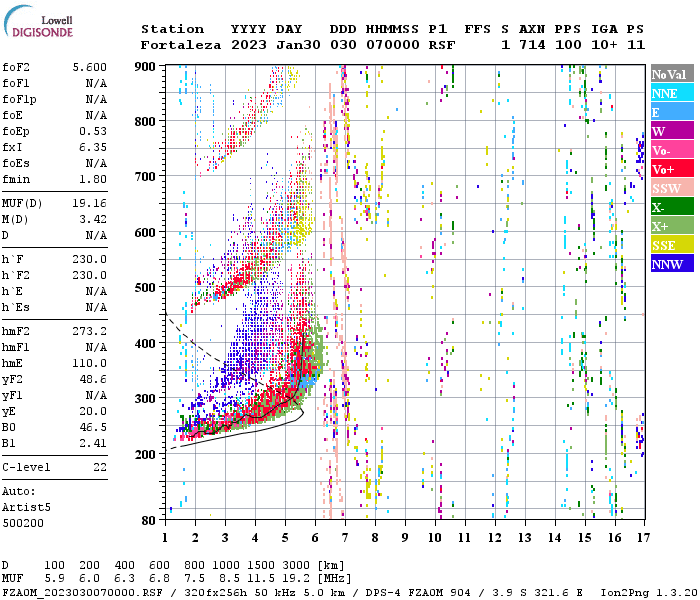Click the 7 MHz frequency axis label
Image resolution: width=700 pixels, height=600 pixels.
pos(345,538)
